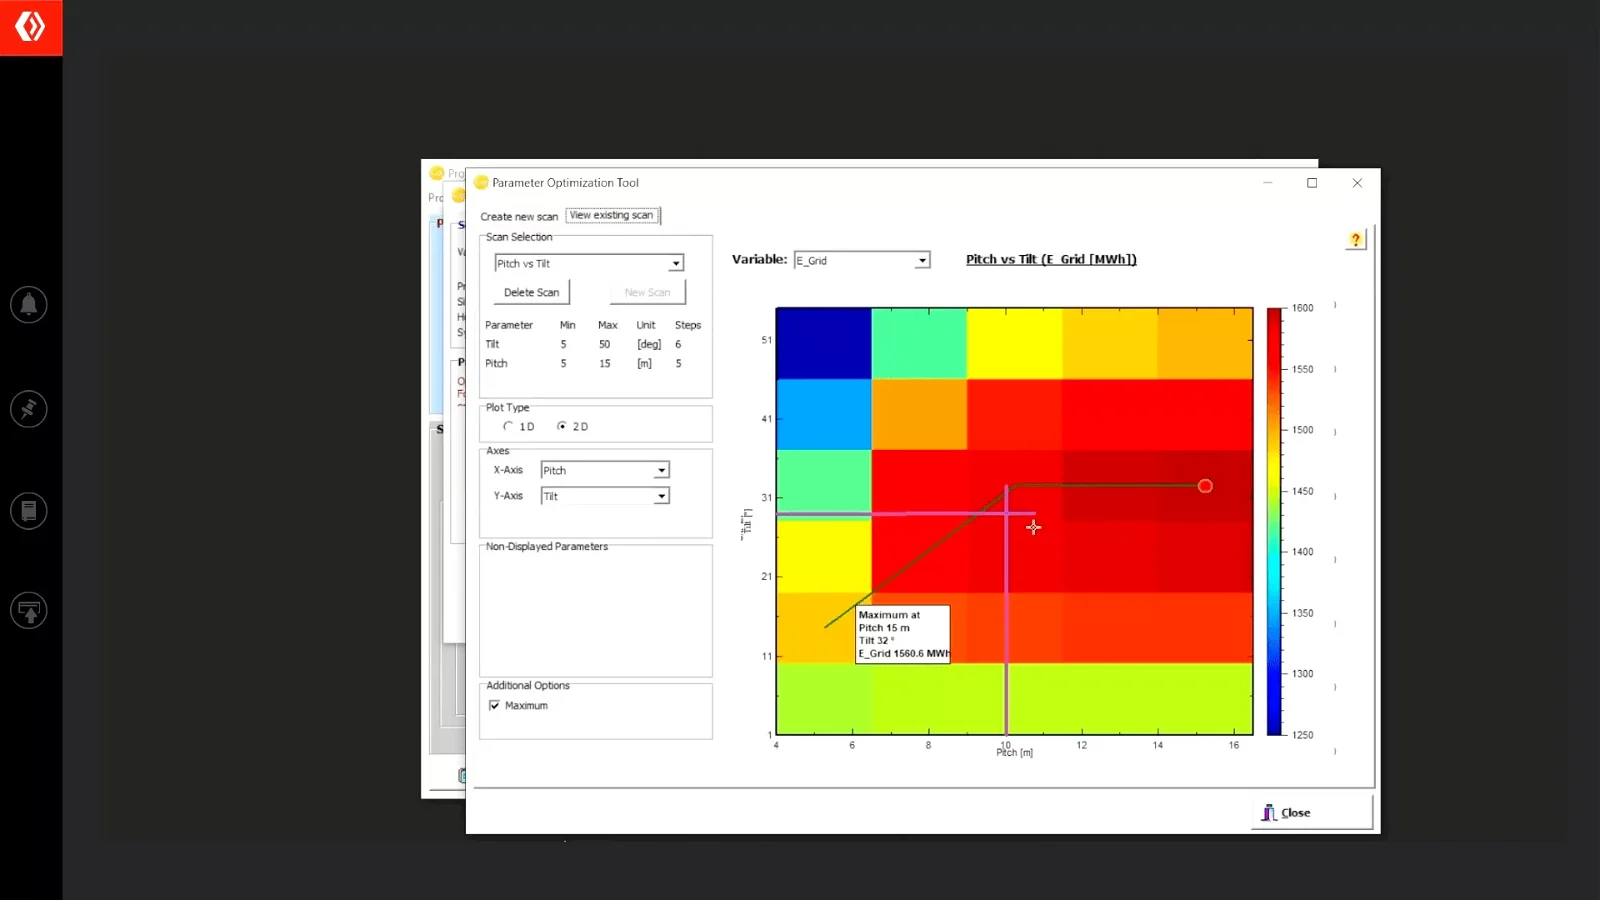Click the 1600 value on color scale
Image resolution: width=1600 pixels, height=900 pixels.
(1302, 308)
